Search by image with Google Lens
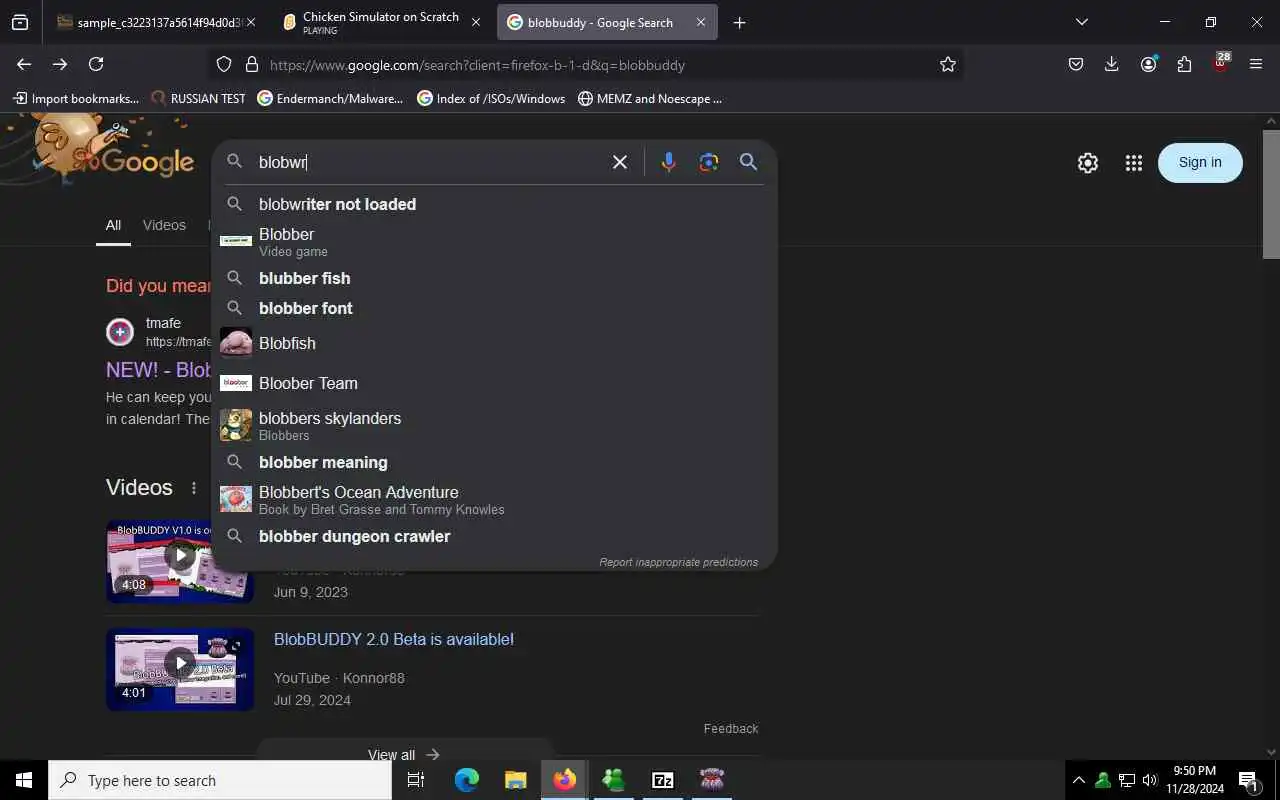 tap(709, 162)
